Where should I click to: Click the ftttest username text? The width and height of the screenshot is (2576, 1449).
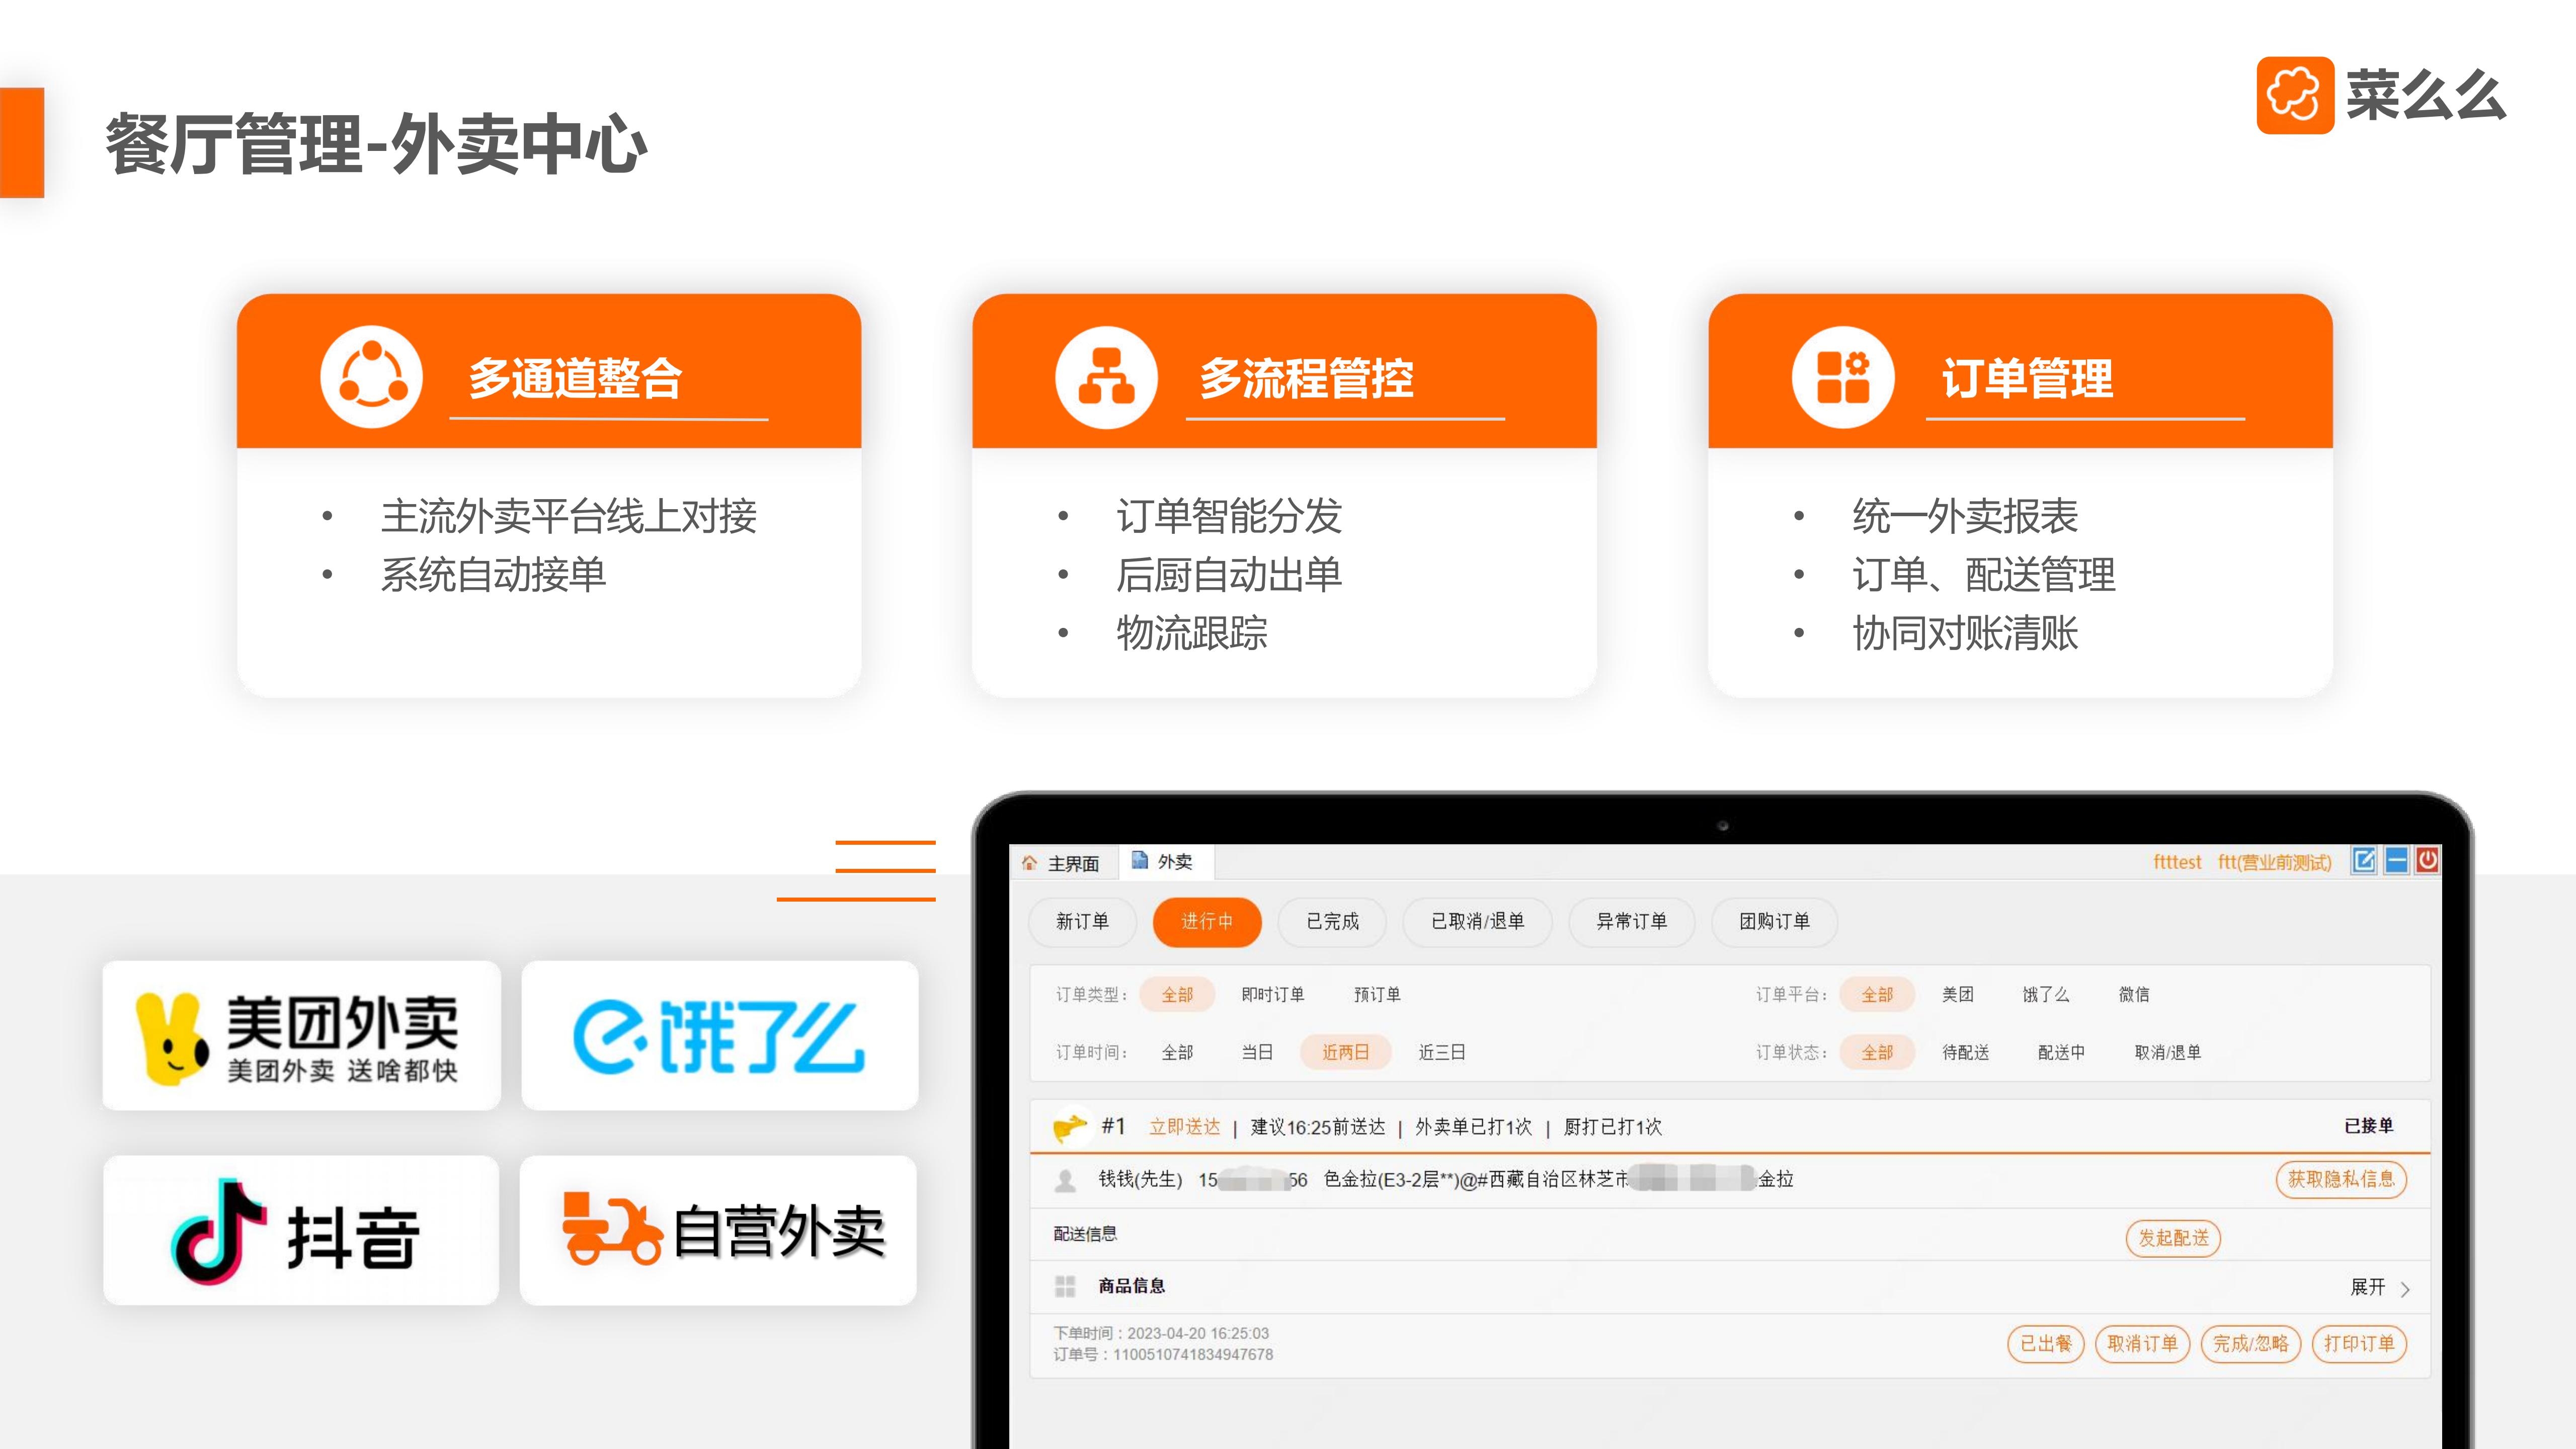pyautogui.click(x=2177, y=862)
